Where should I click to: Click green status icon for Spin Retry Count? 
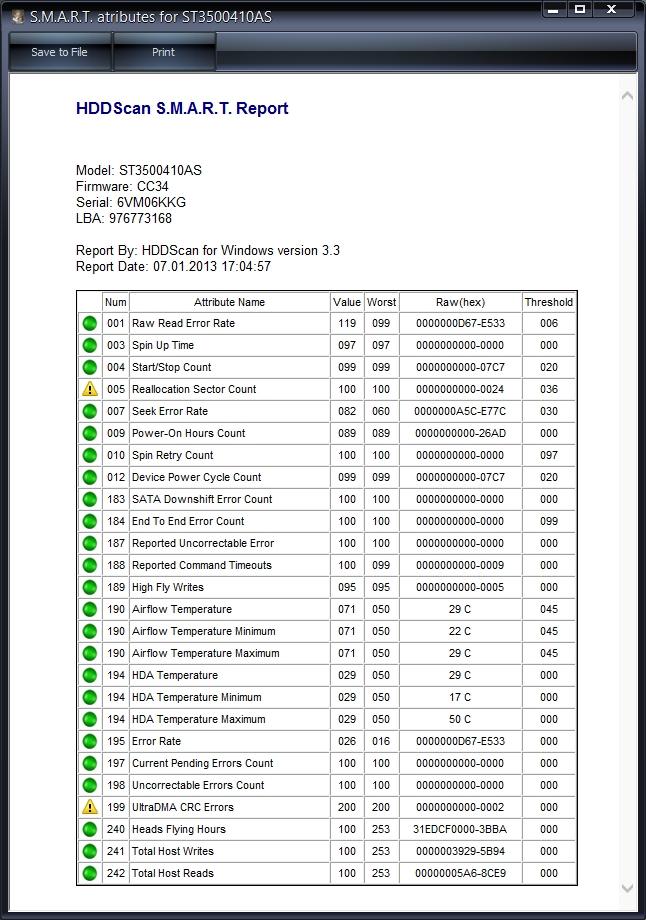tap(90, 455)
